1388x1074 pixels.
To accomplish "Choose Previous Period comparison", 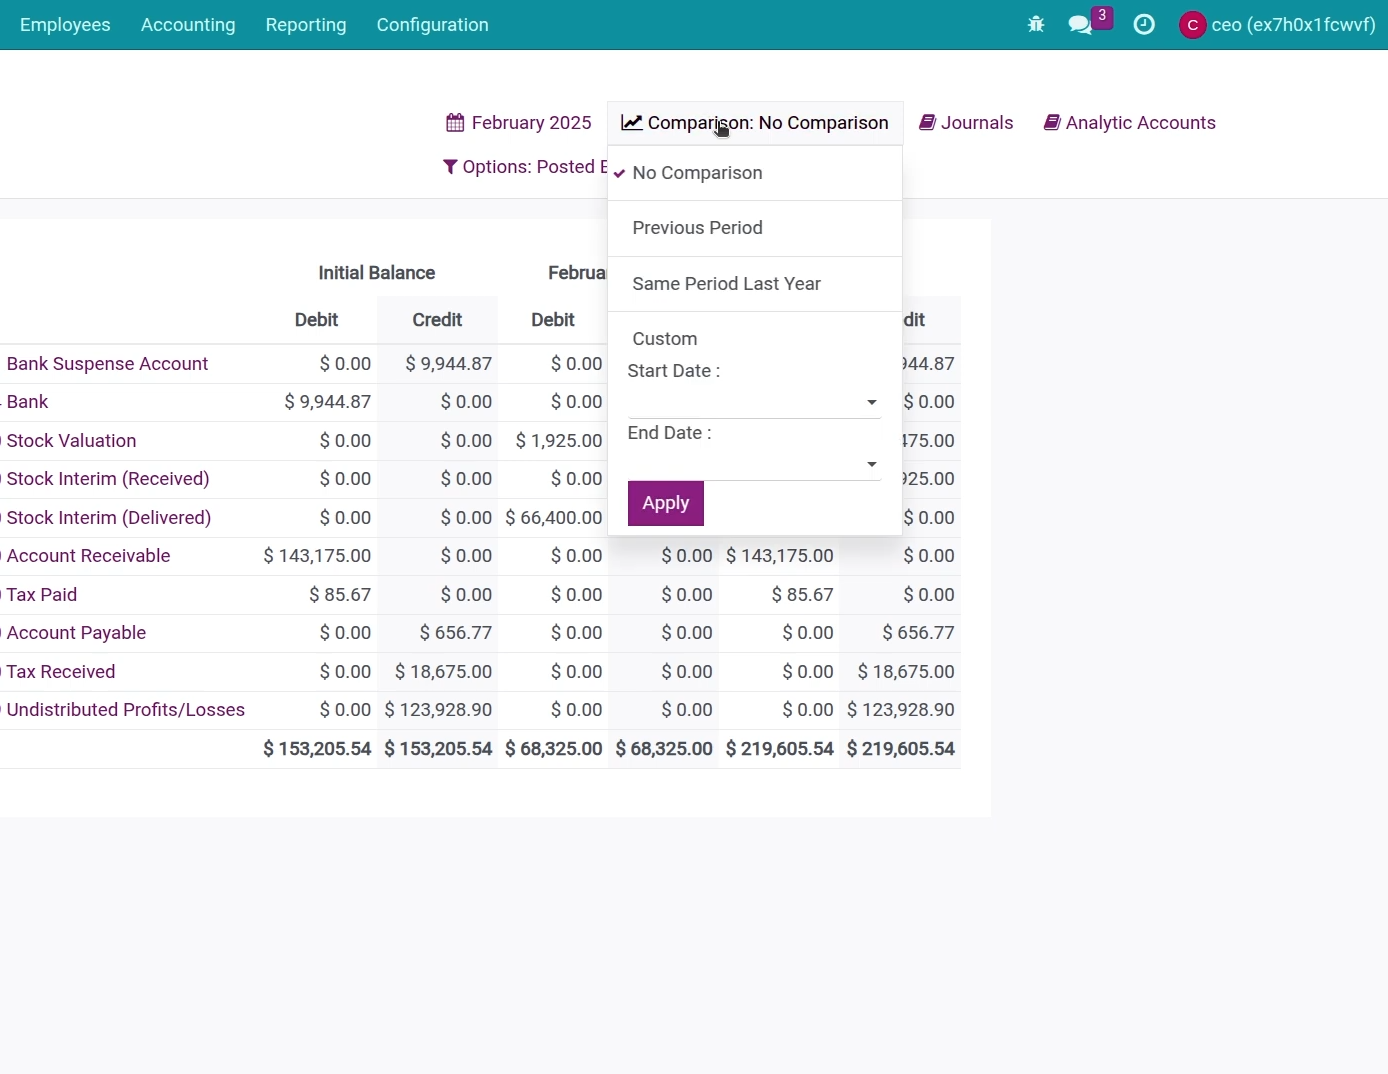I will tap(697, 228).
